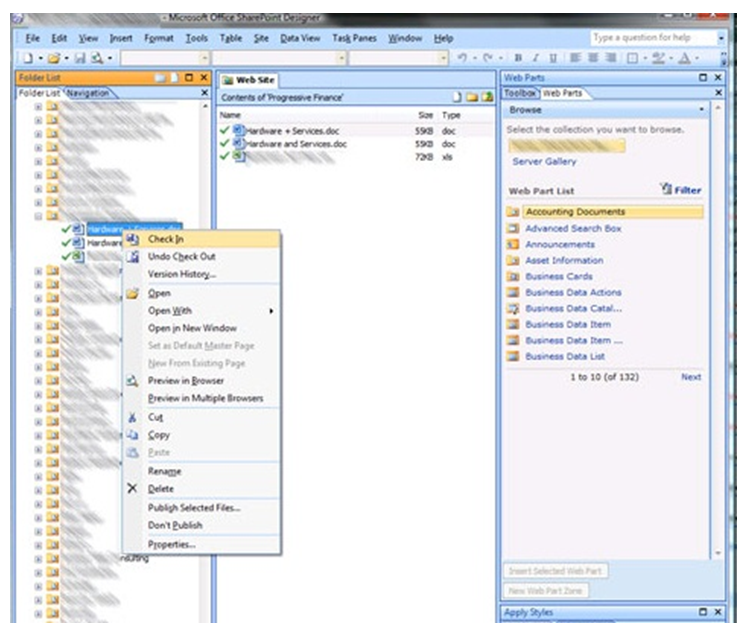Click Asset Information web part icon
The width and height of the screenshot is (751, 632).
pos(513,261)
